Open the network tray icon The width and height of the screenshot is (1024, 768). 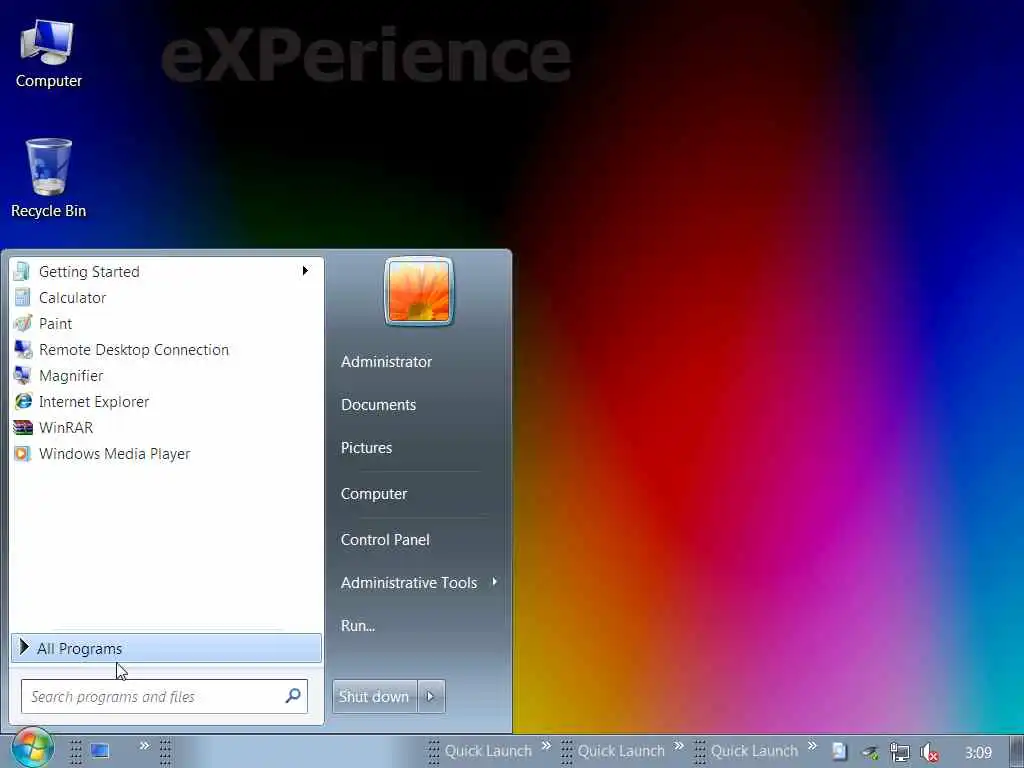click(x=900, y=753)
